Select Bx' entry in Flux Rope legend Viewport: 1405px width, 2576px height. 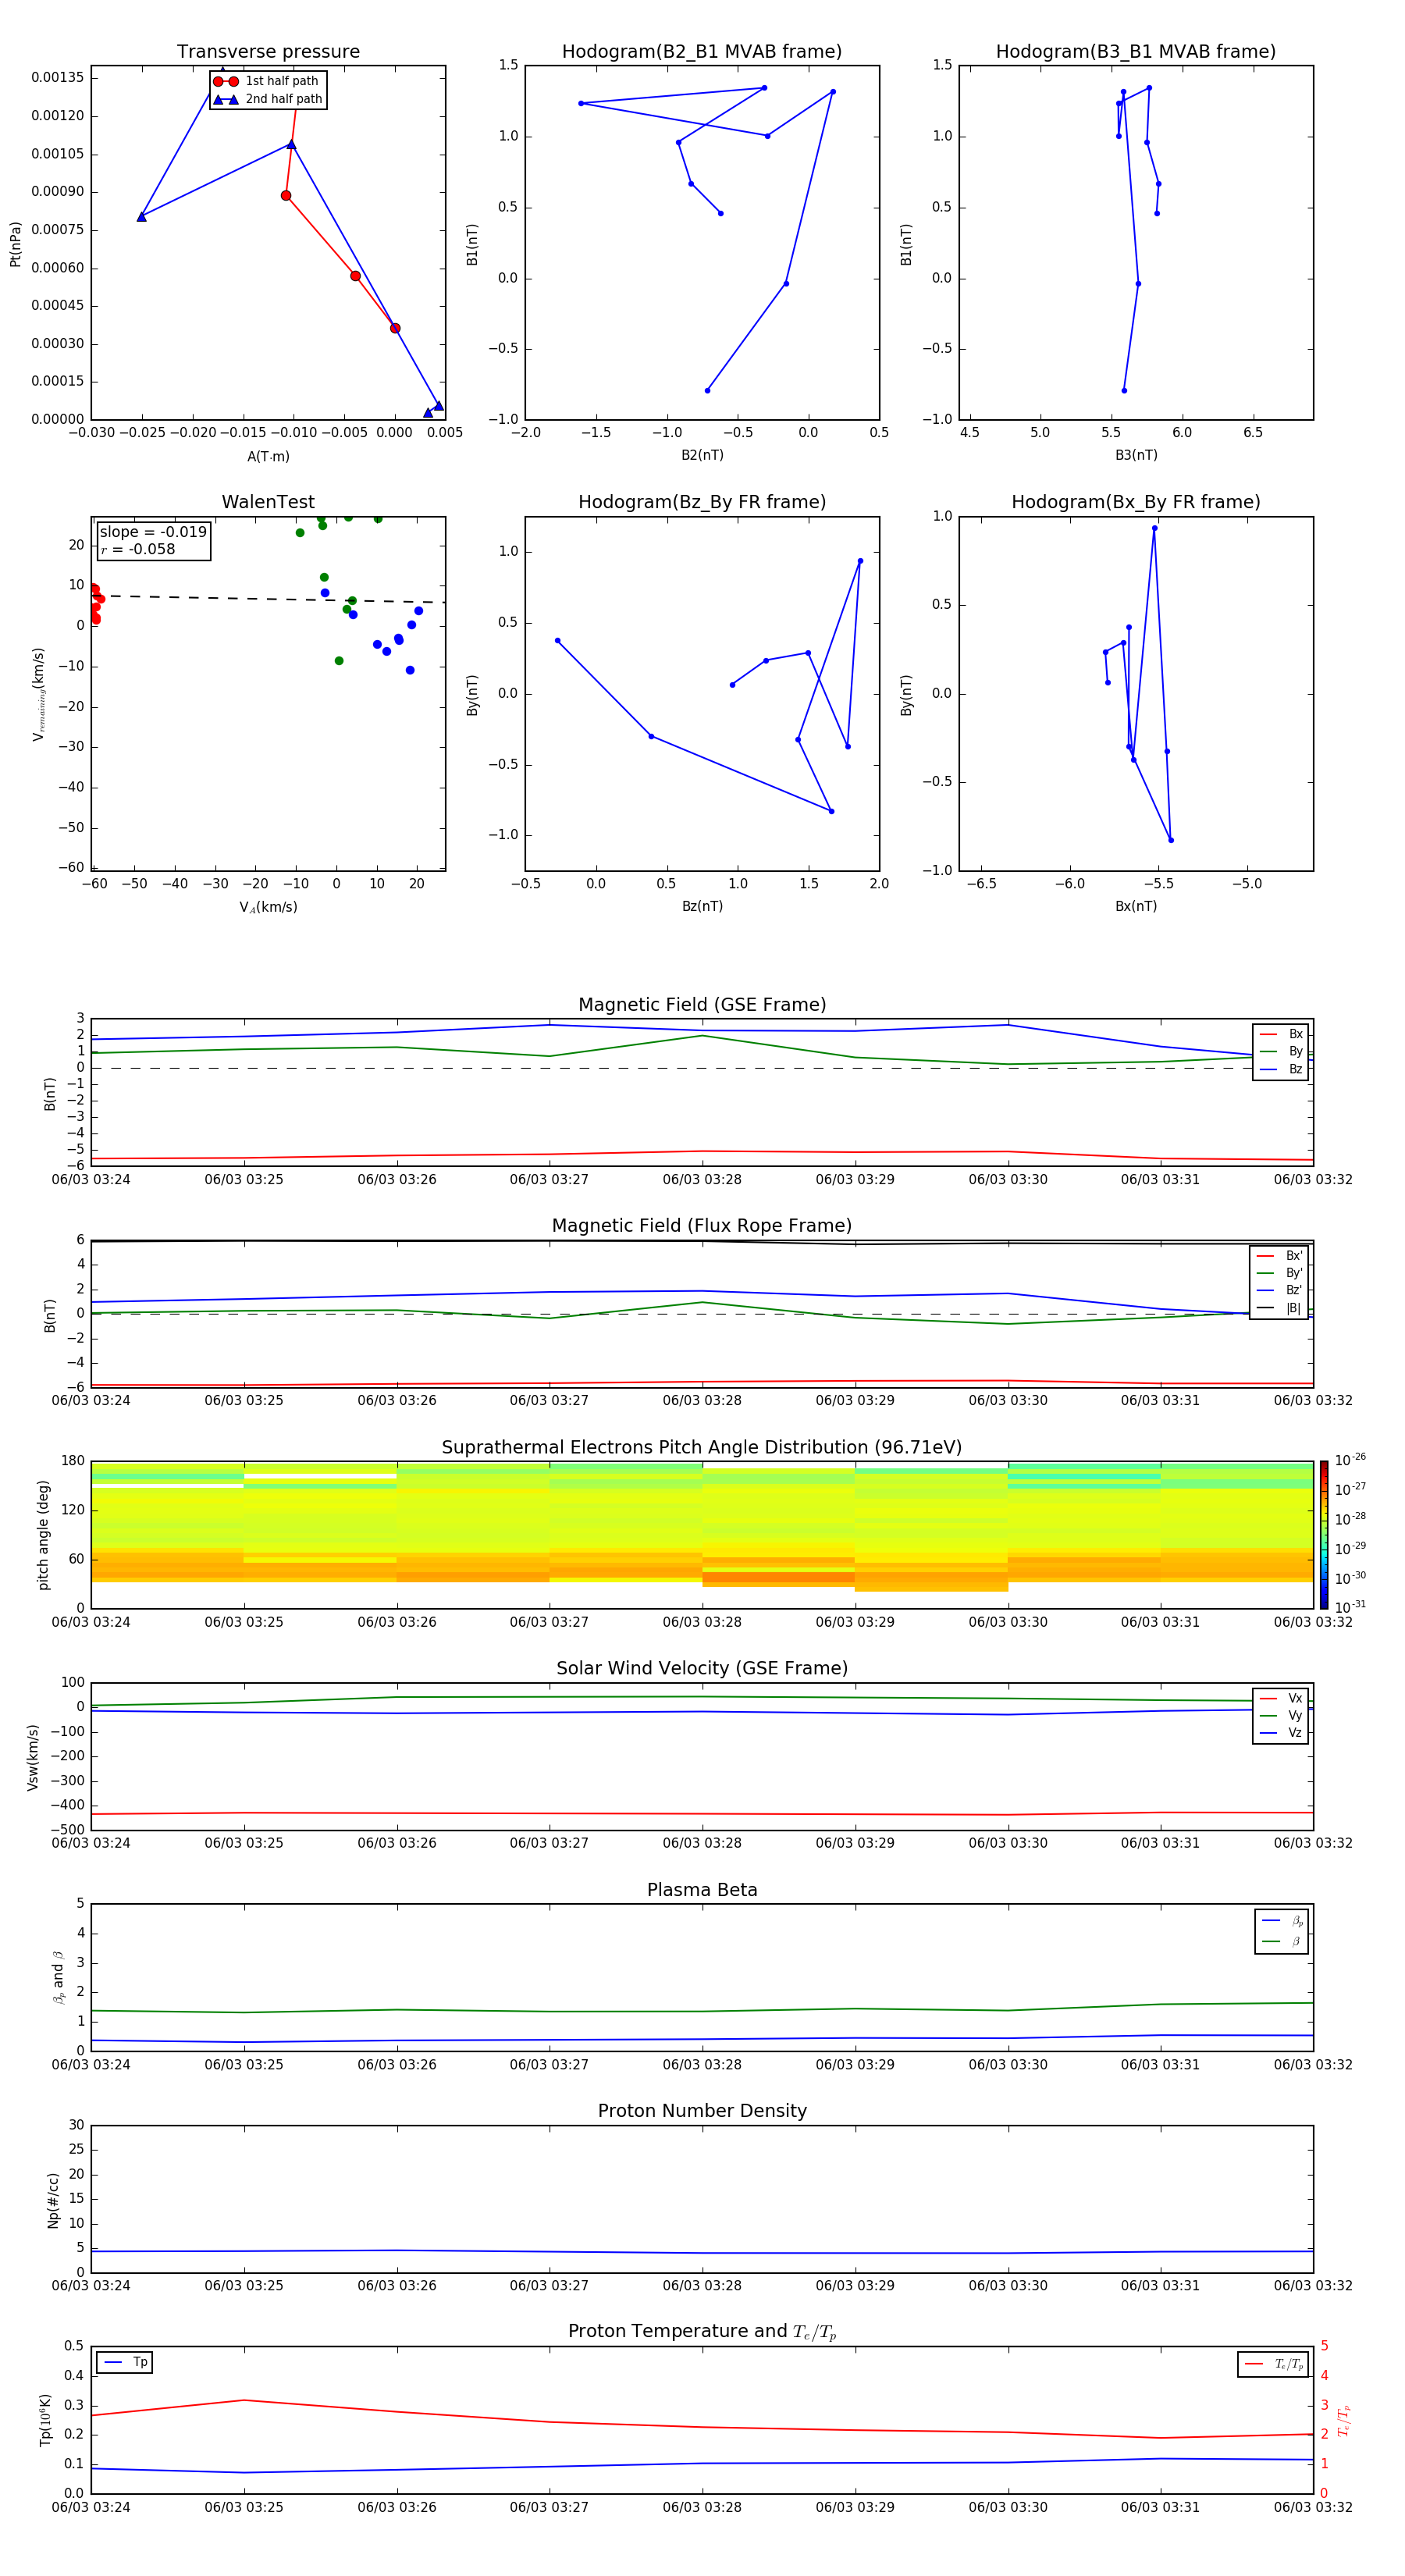pyautogui.click(x=1279, y=1256)
